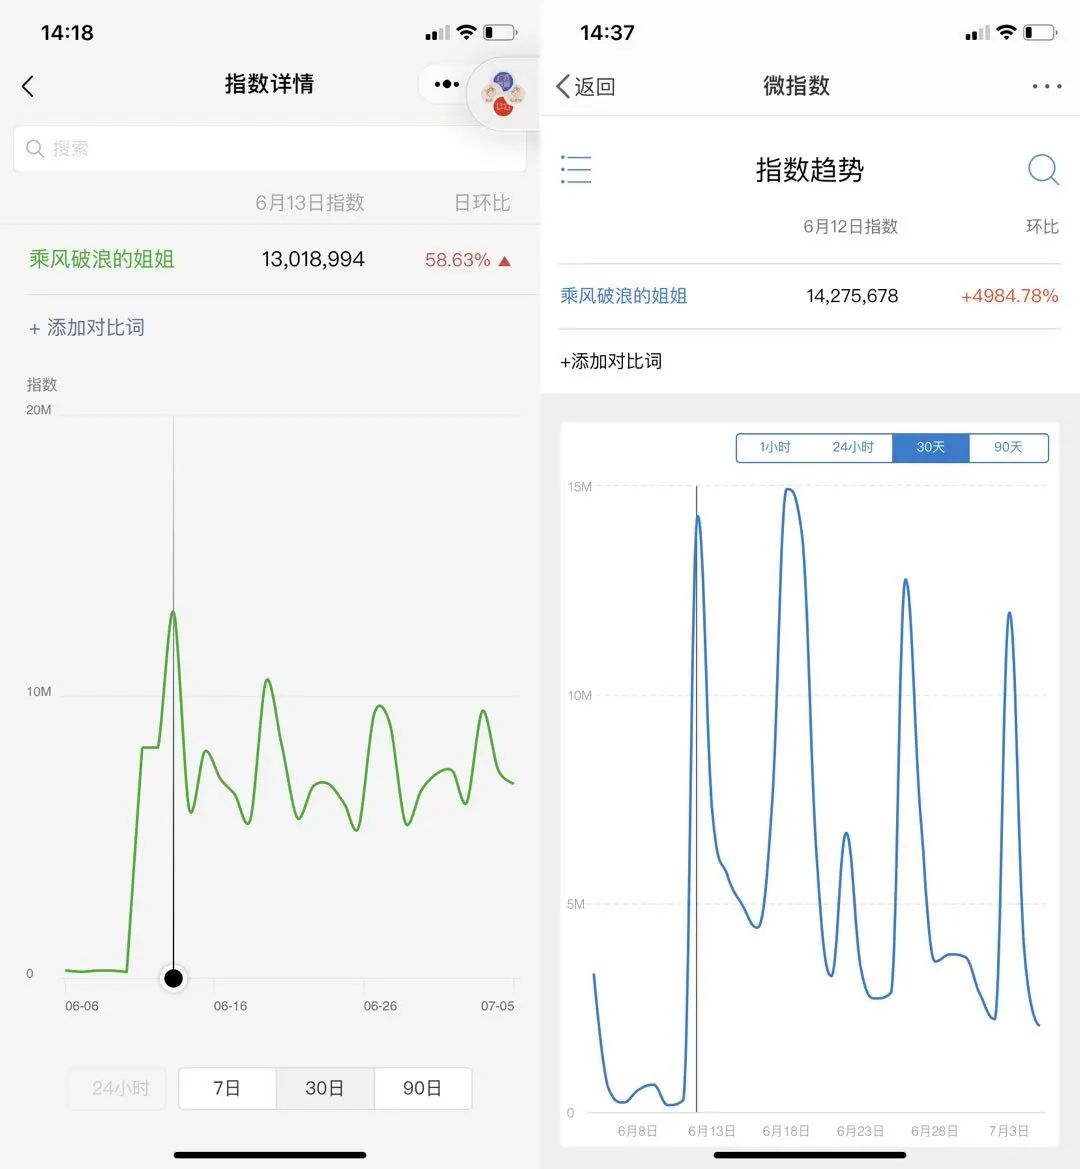Tap +添加对比词 on right screen
Screen dimensions: 1080x1169
(x=611, y=361)
